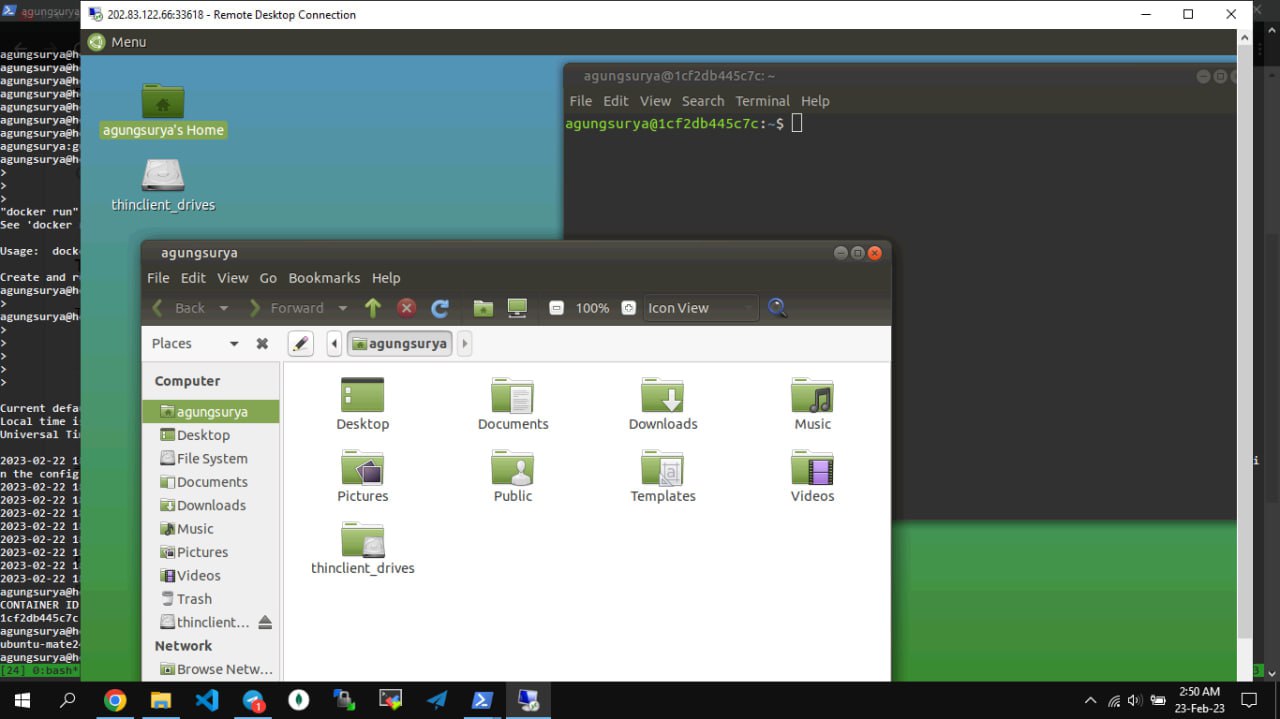1280x719 pixels.
Task: Click the agungsurya path bar button
Action: pyautogui.click(x=399, y=344)
